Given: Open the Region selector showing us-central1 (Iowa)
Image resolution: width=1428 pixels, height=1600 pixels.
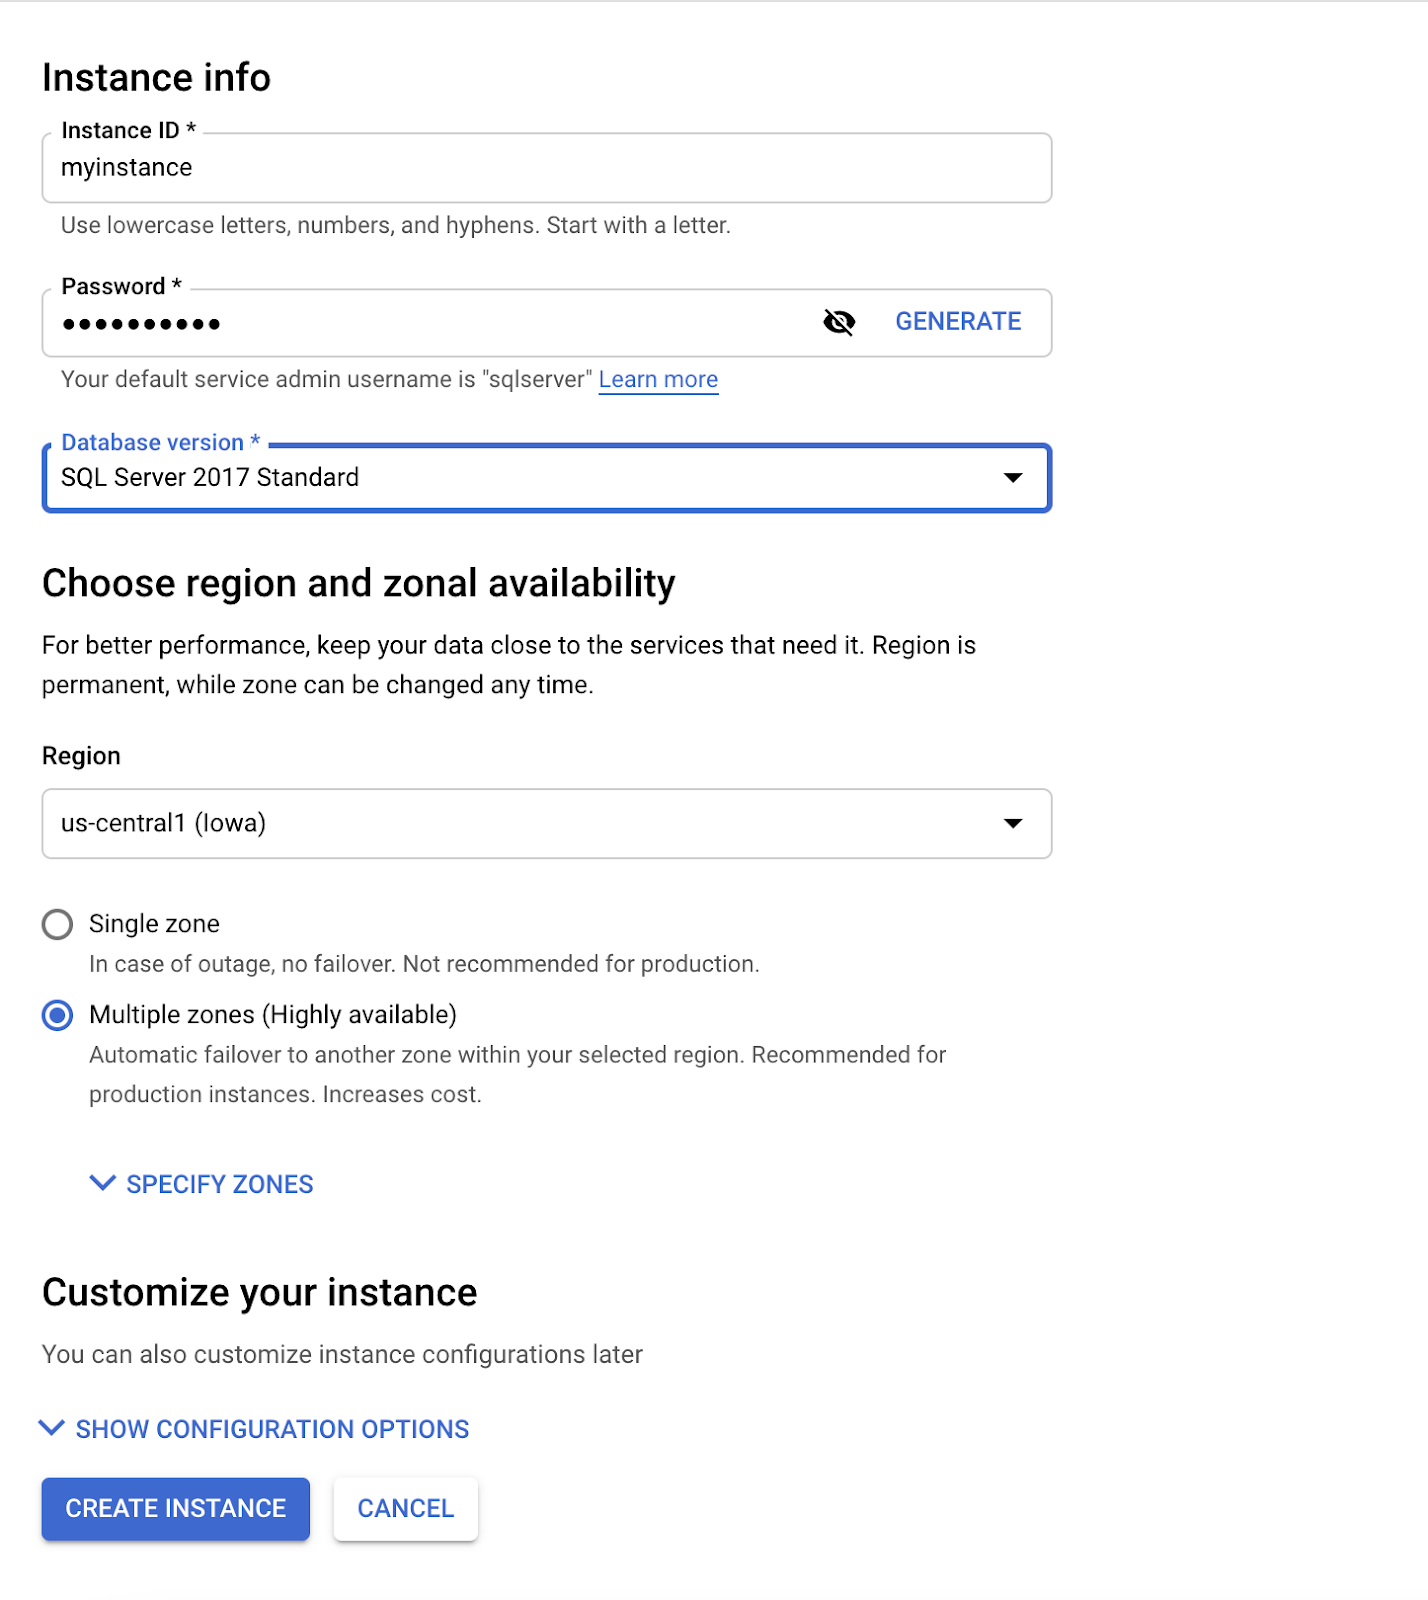Looking at the screenshot, I should click(546, 824).
